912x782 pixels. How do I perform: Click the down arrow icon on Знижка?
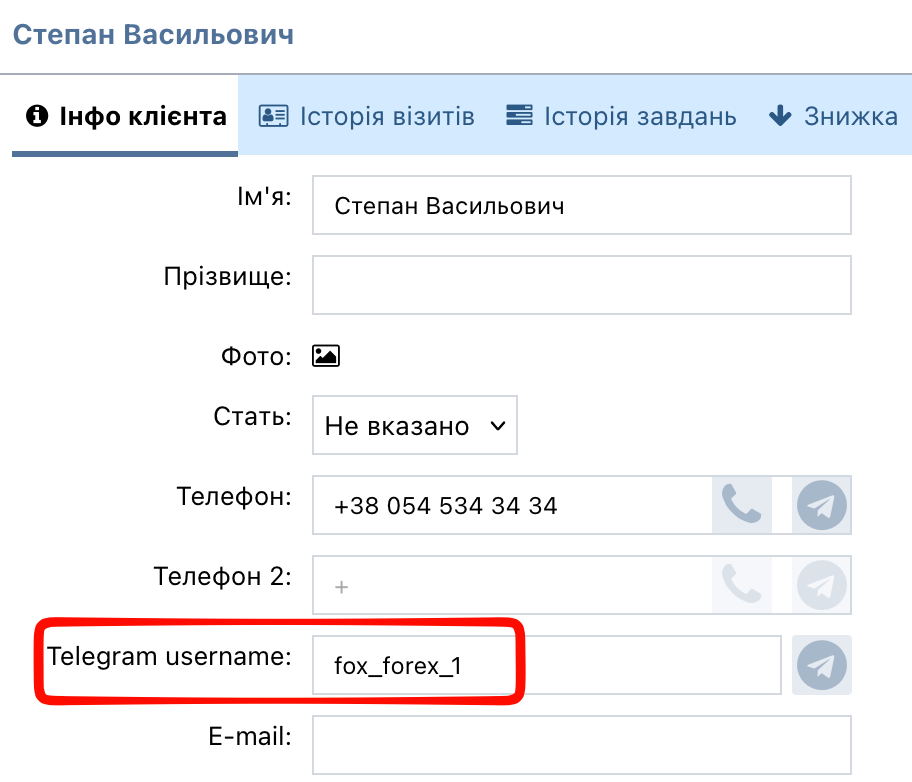coord(780,117)
